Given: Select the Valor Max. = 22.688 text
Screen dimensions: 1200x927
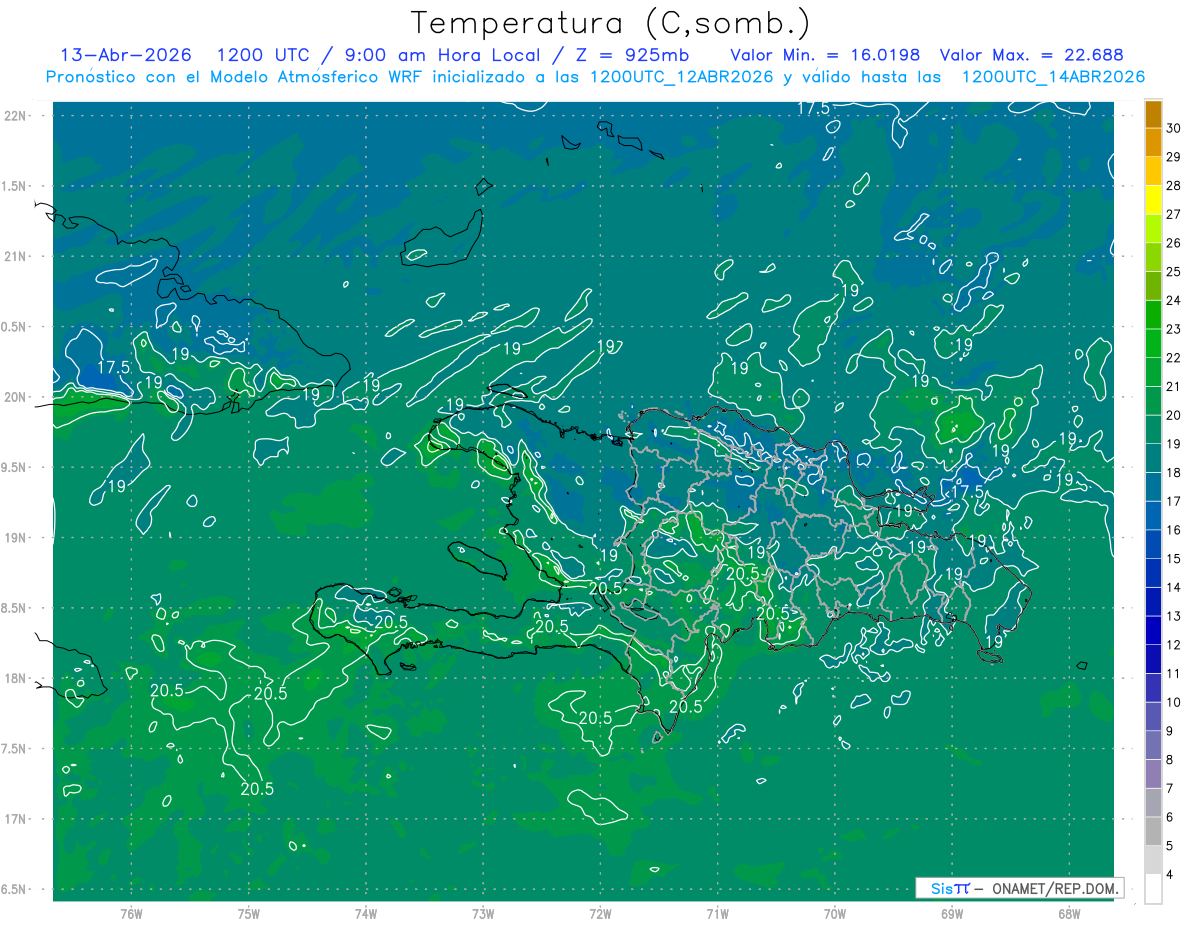Looking at the screenshot, I should pos(1032,55).
